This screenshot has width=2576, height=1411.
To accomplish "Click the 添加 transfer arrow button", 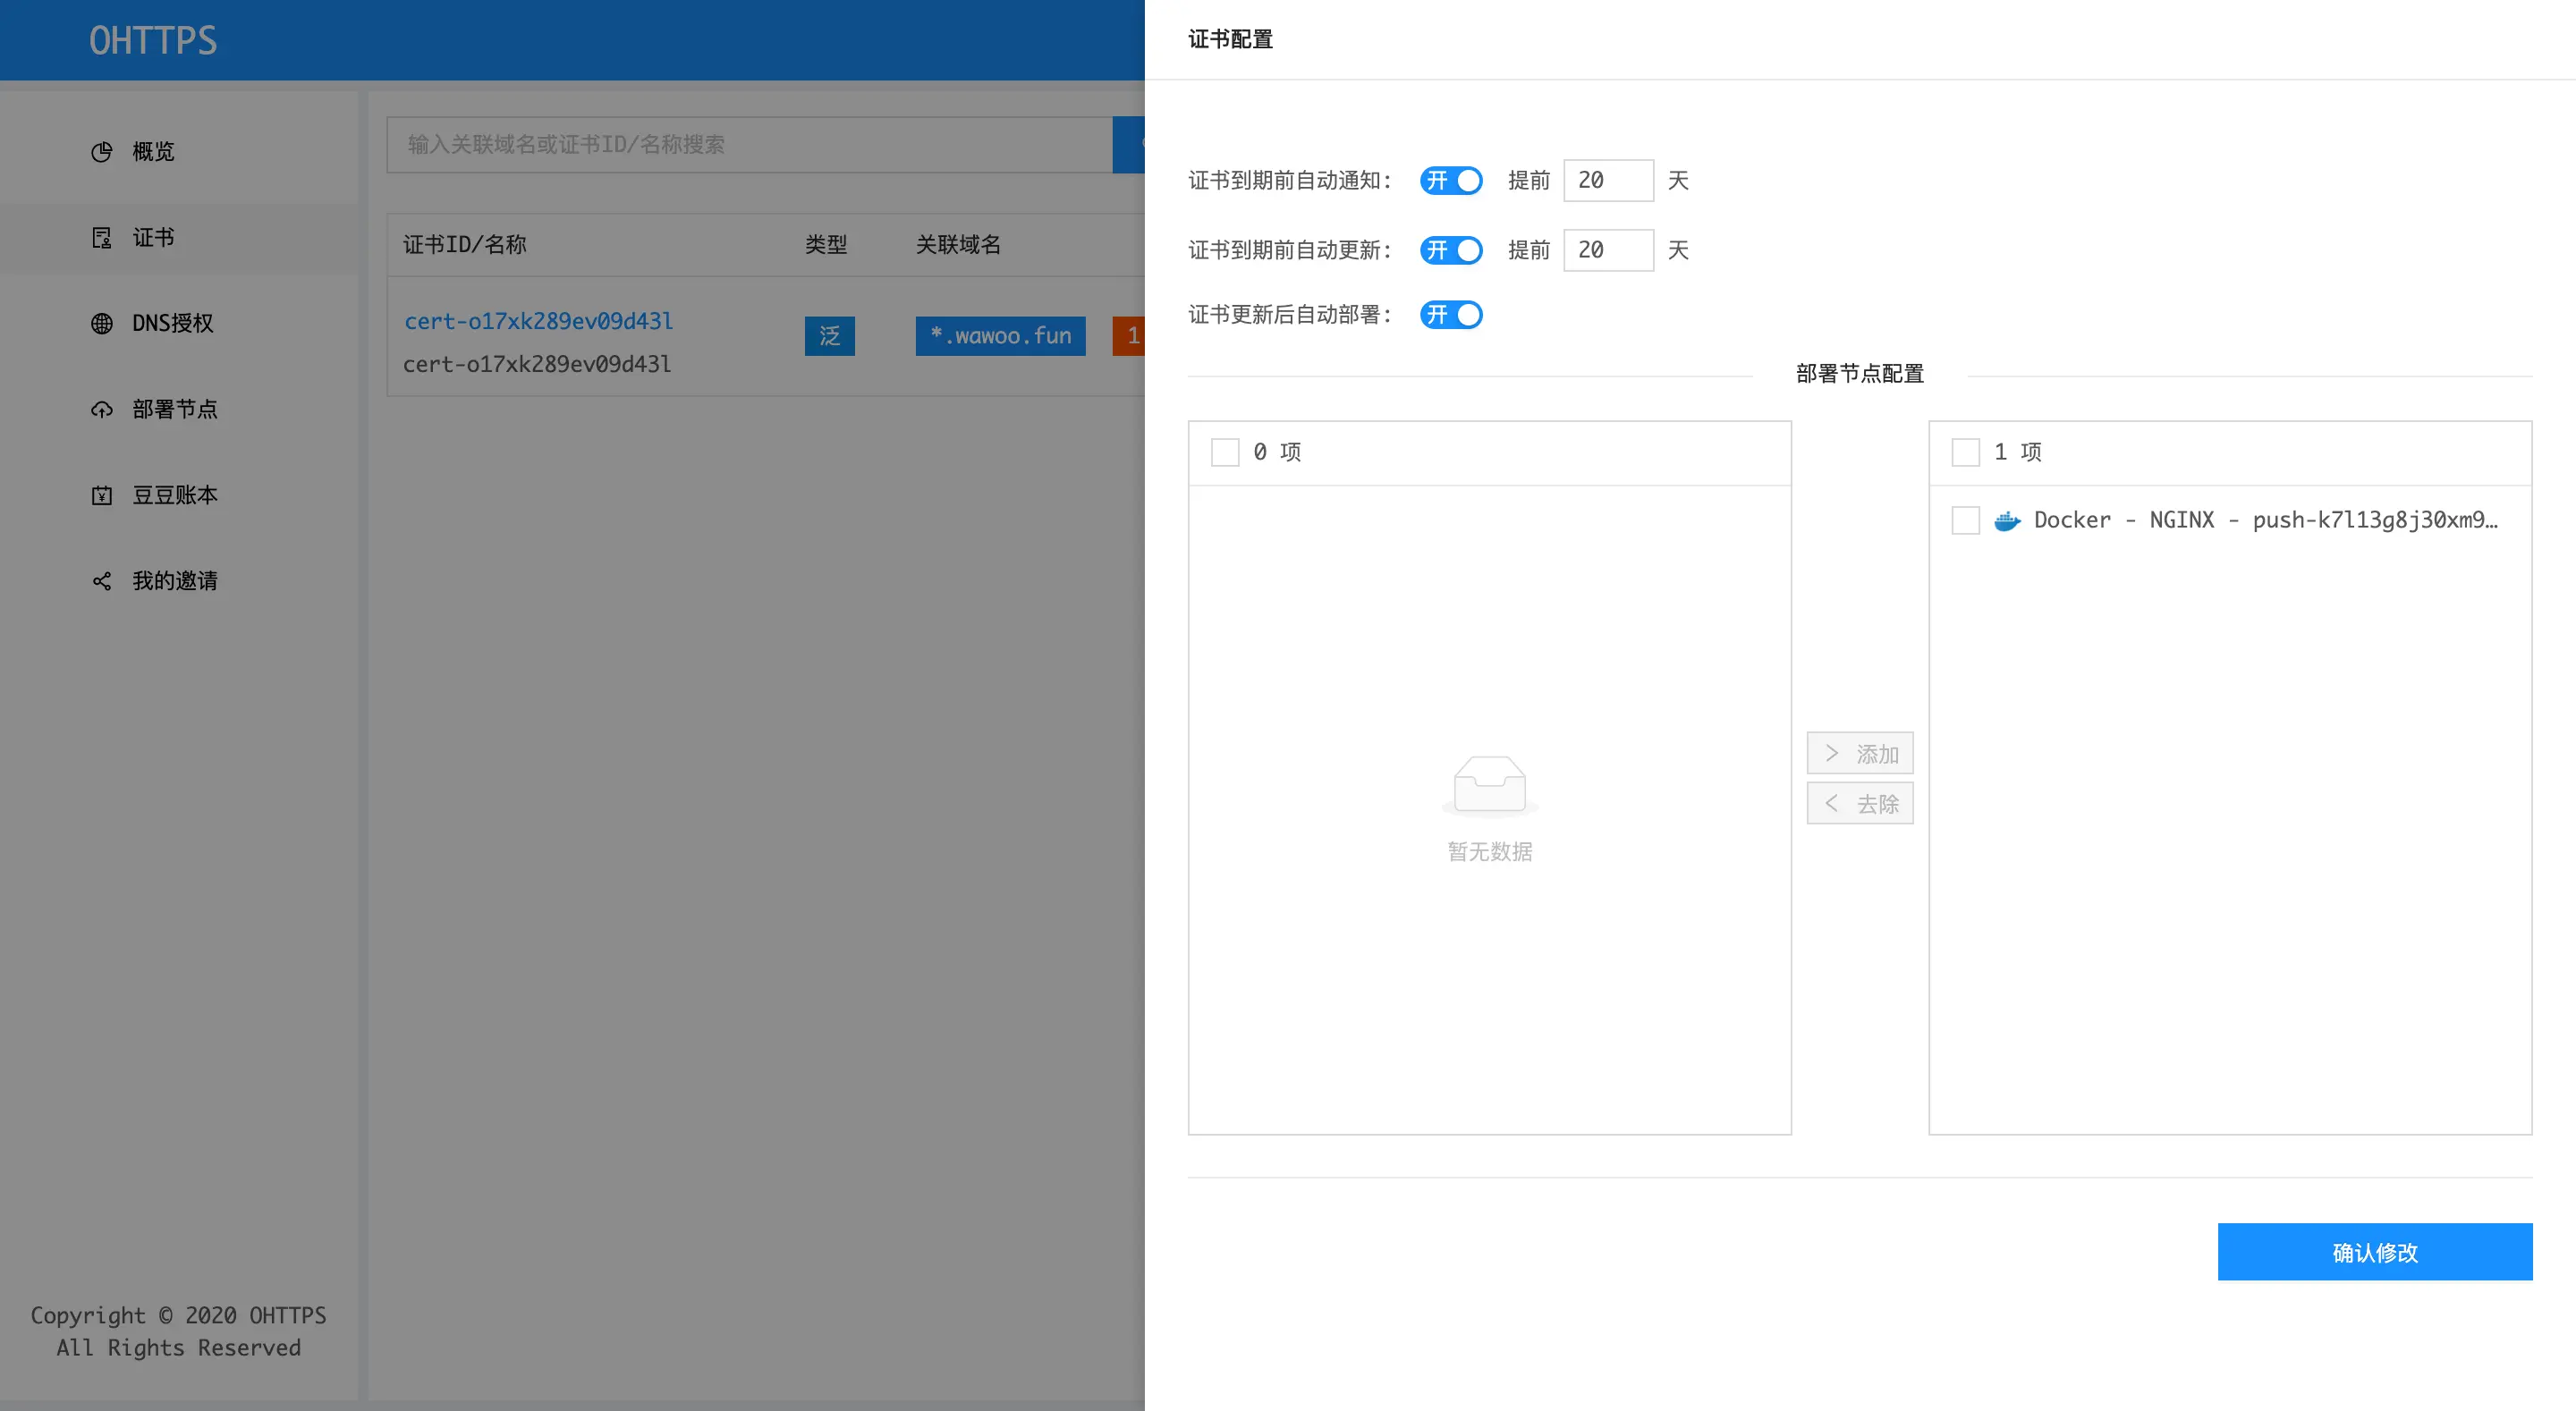I will (1859, 754).
